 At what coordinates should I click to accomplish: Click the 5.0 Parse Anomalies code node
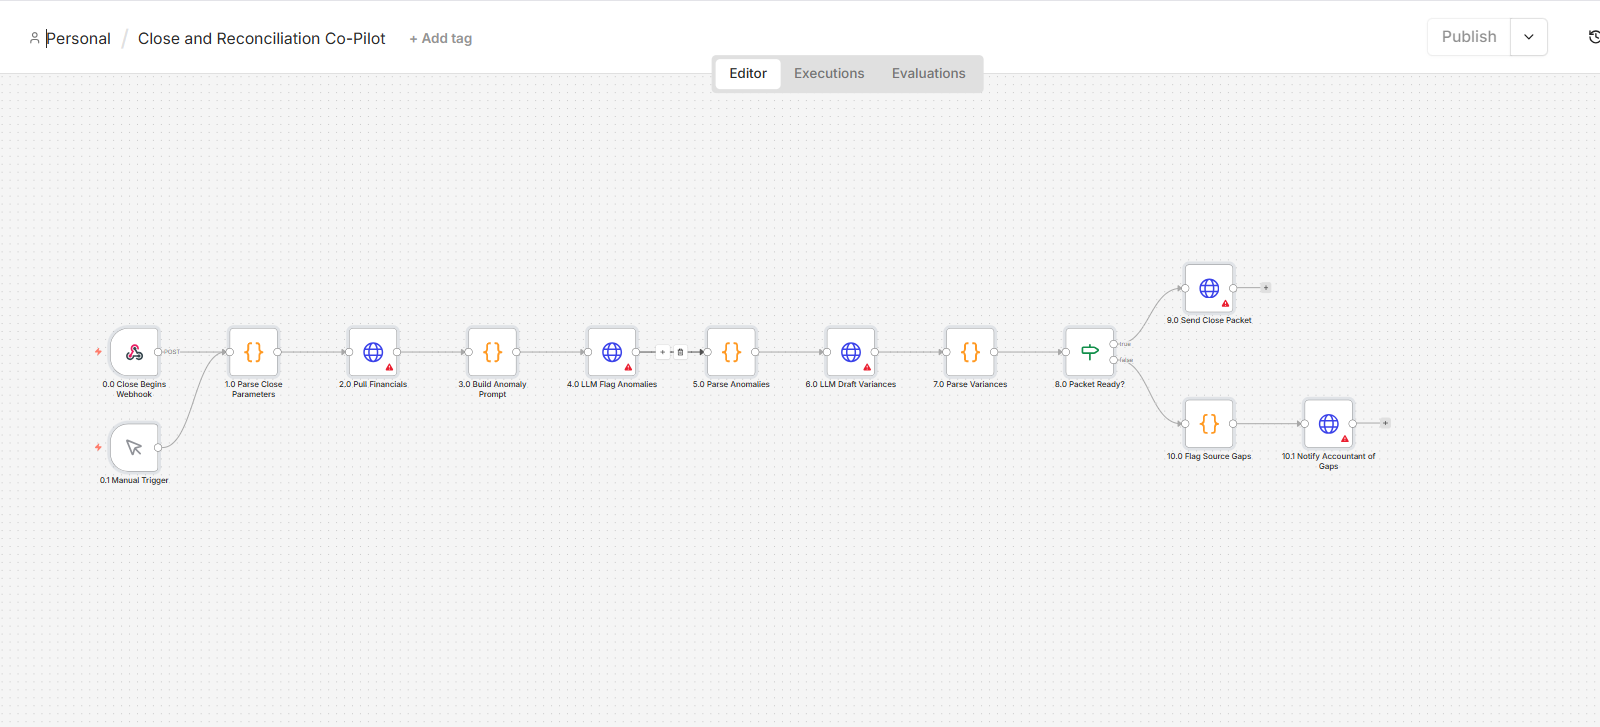click(731, 352)
